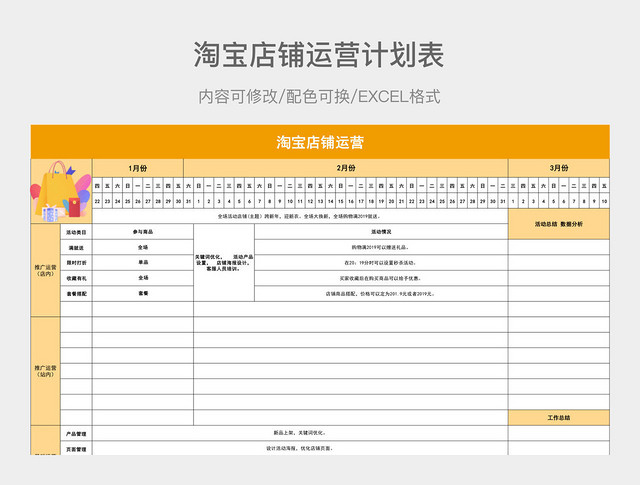Select the 活动类目 header cell
Viewport: 640px width, 485px height.
[76, 232]
